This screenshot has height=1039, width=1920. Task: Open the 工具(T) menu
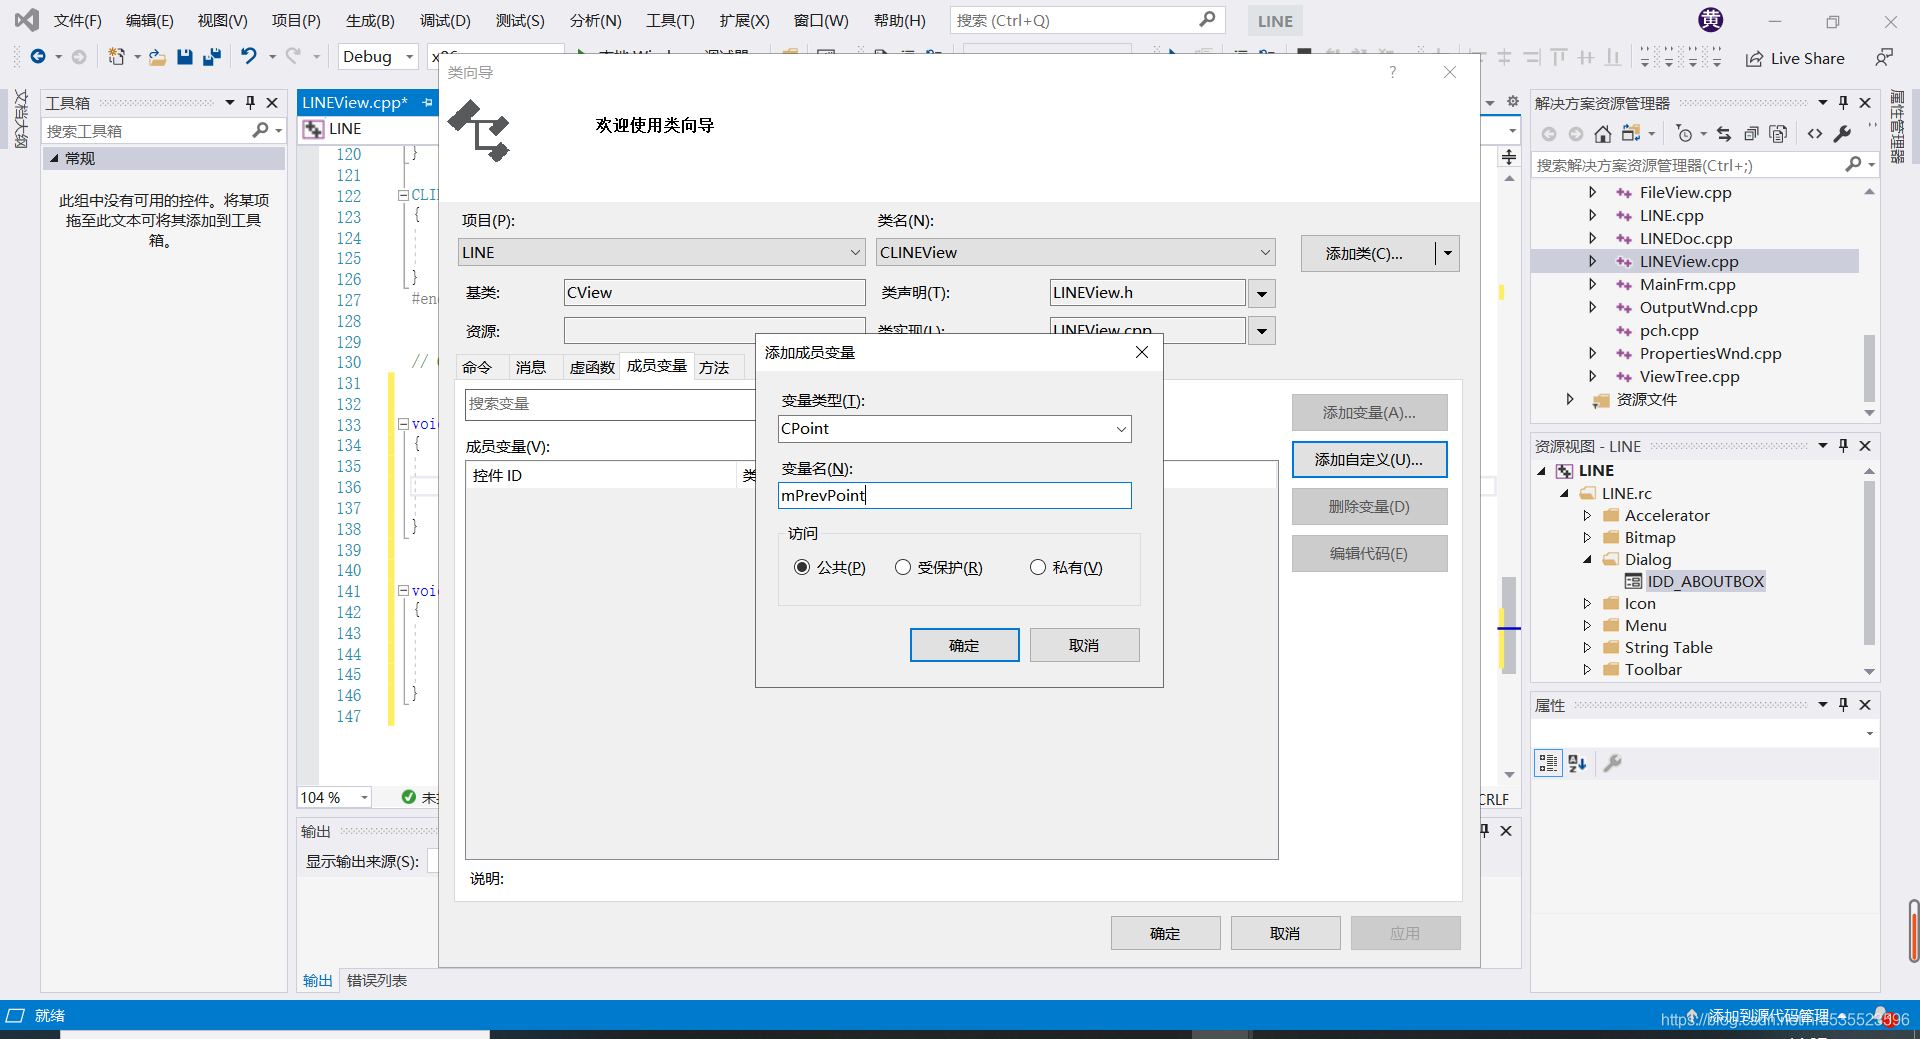tap(669, 20)
